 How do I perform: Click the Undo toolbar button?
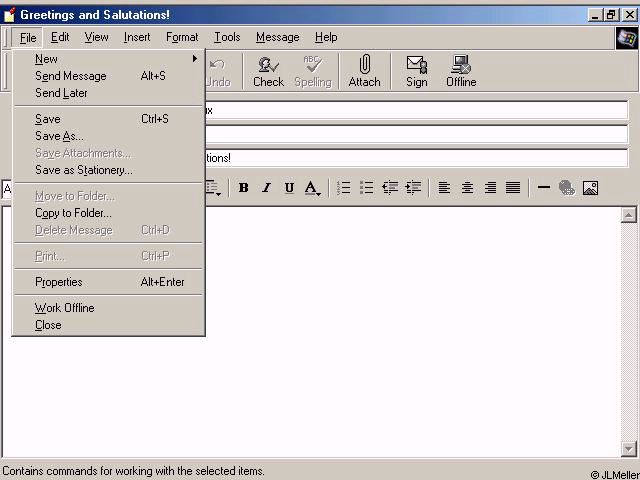tap(218, 73)
